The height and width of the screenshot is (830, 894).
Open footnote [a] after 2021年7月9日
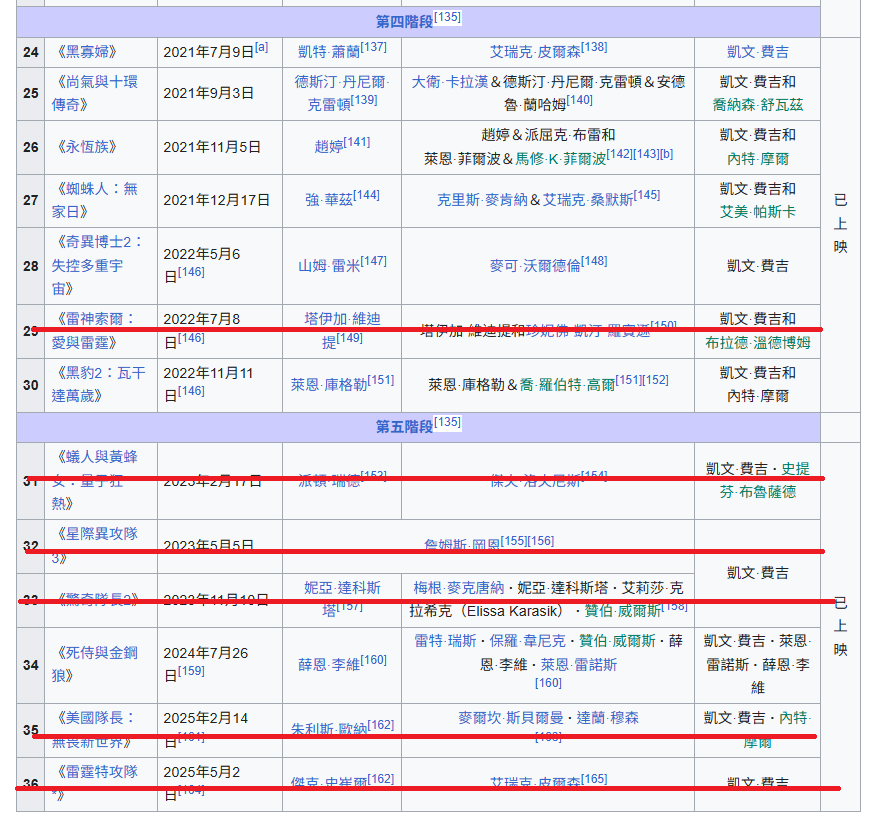[x=261, y=47]
